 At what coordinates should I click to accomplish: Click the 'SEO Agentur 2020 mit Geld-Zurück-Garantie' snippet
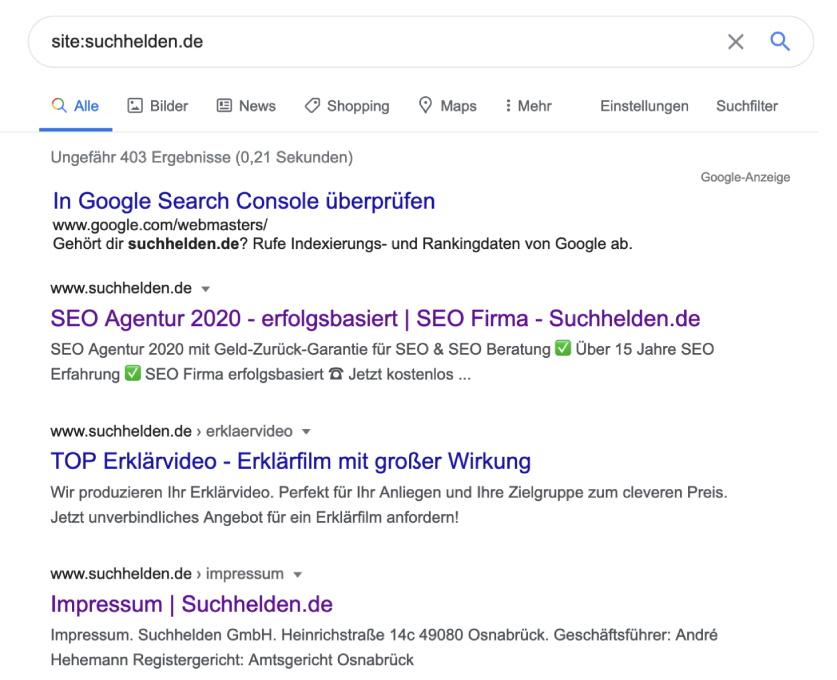point(382,361)
